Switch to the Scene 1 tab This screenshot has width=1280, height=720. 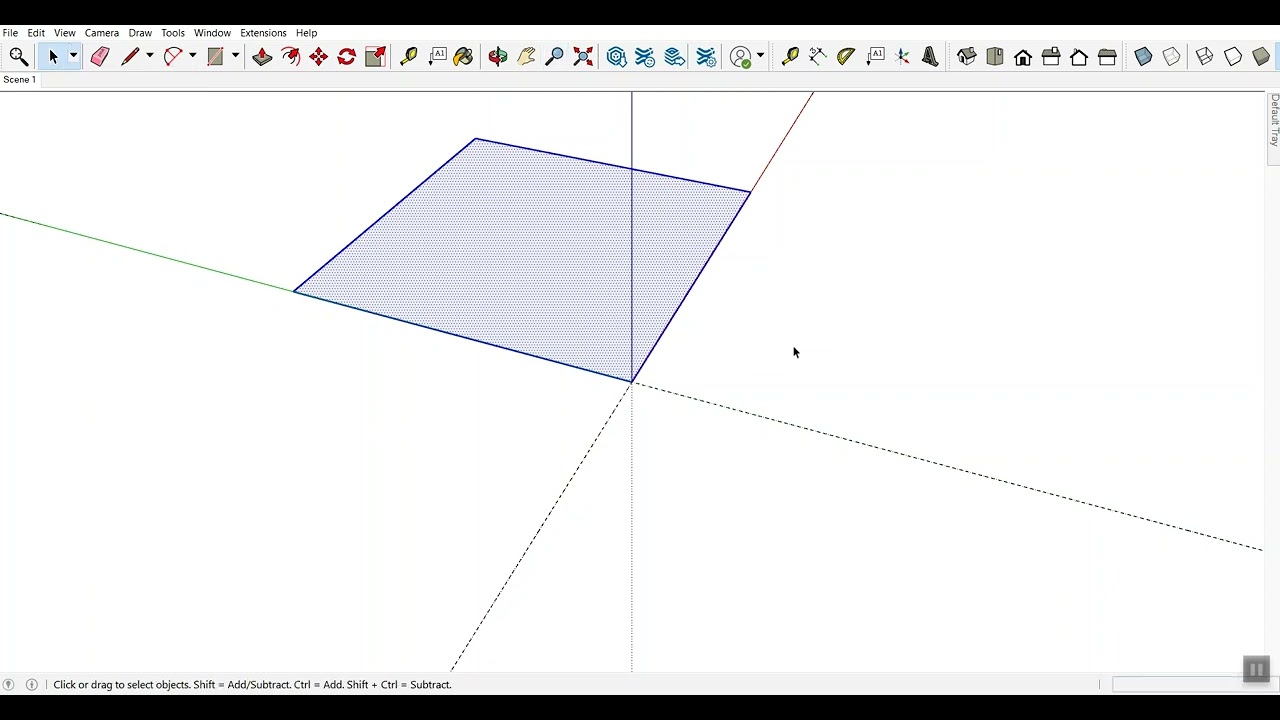point(19,80)
